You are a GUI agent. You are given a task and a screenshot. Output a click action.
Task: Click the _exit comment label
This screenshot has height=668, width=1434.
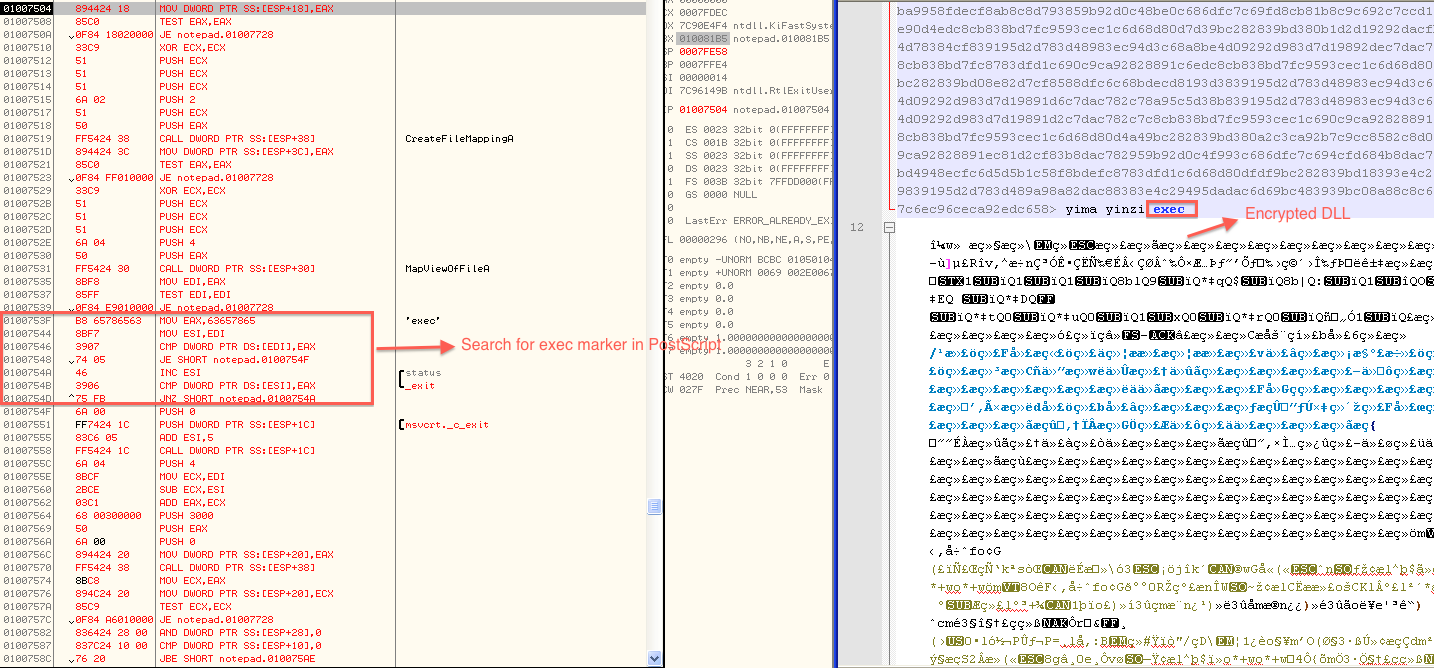[x=420, y=385]
